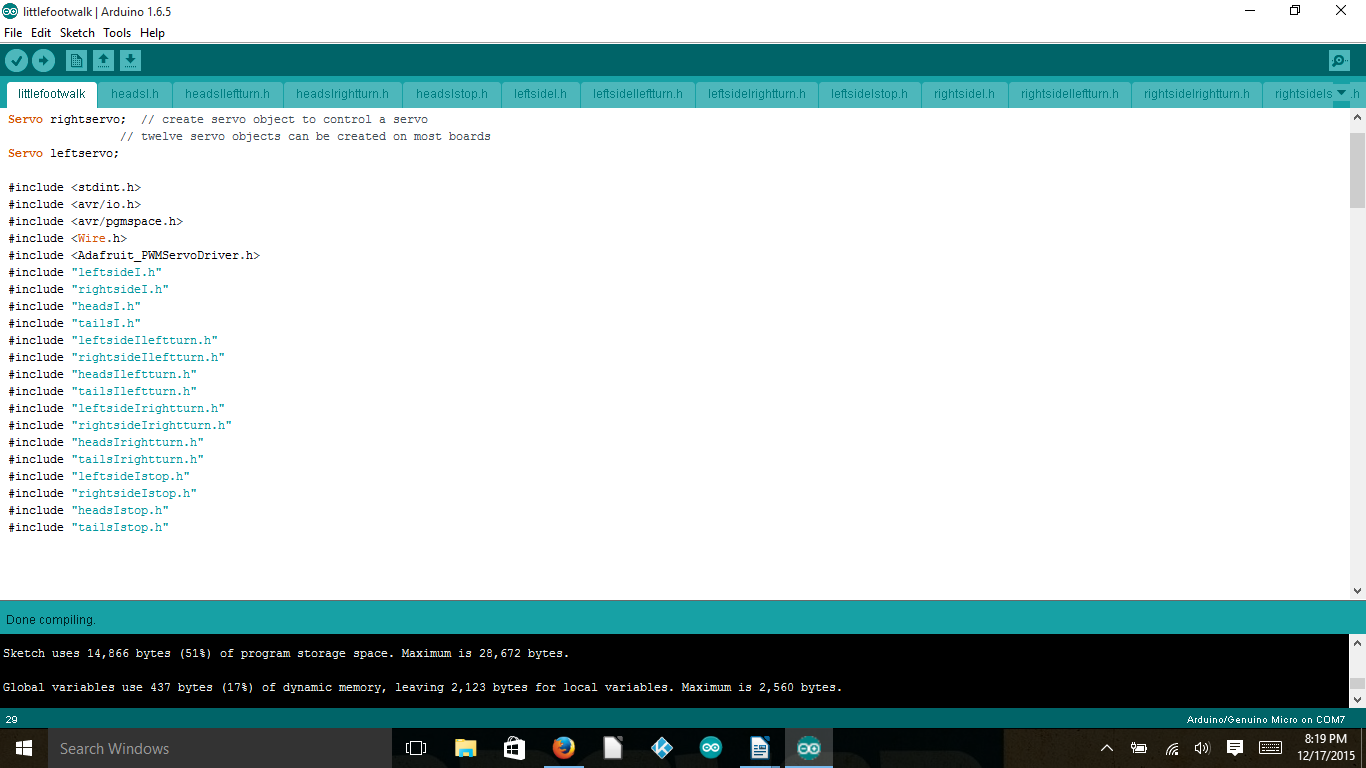Switch to the headsIleftturn.h tab

click(227, 94)
